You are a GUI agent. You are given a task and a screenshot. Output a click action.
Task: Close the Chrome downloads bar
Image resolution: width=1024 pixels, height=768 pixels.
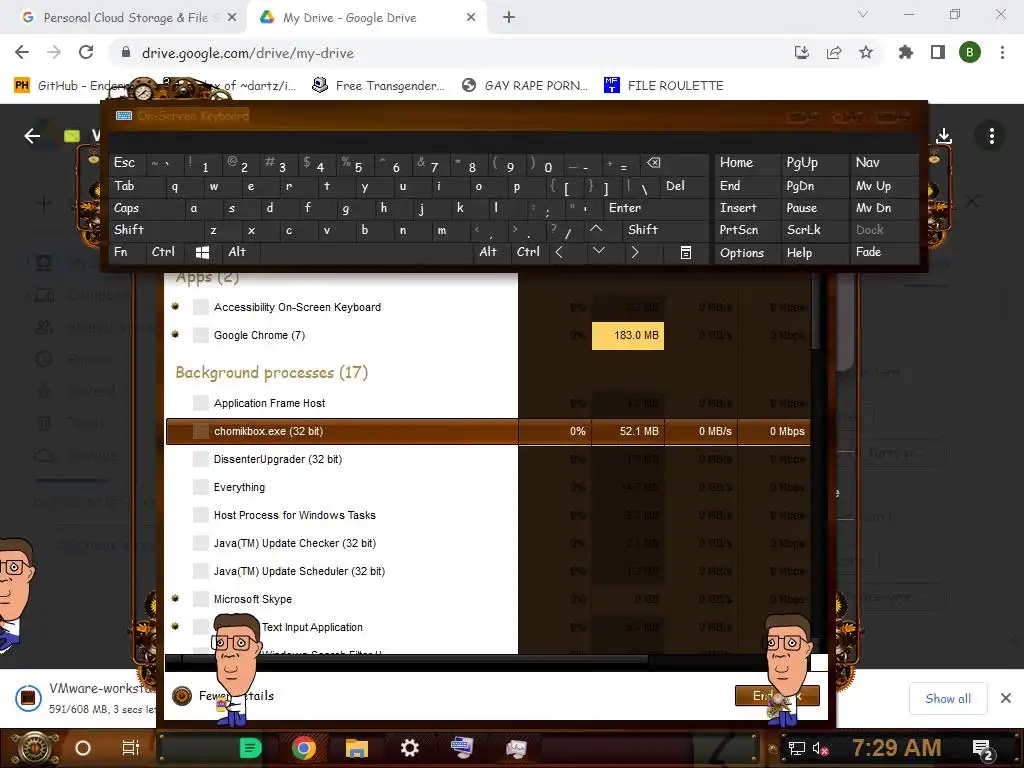pos(1006,698)
